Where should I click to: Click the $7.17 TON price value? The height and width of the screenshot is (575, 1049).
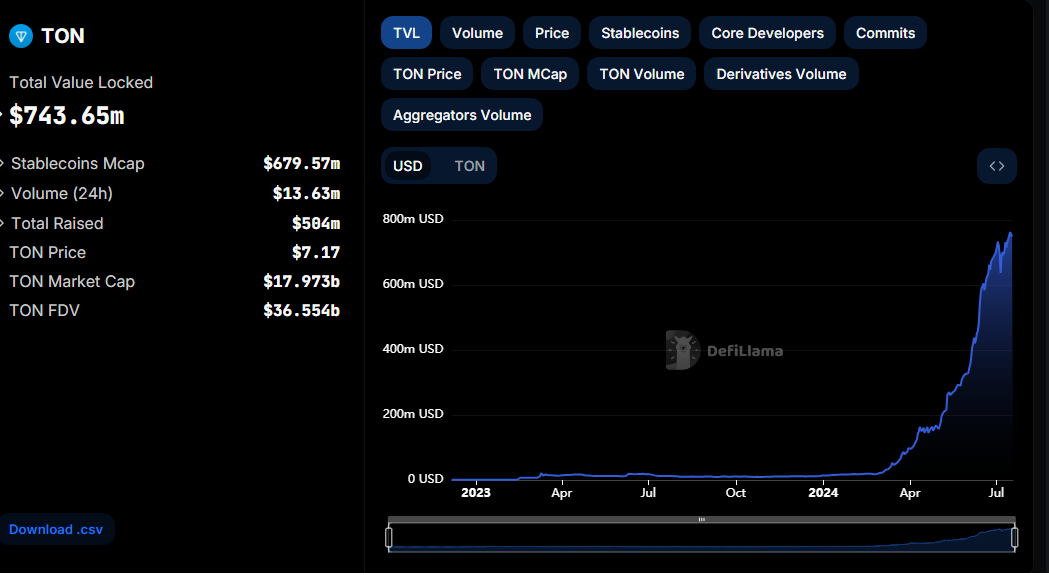pyautogui.click(x=316, y=252)
